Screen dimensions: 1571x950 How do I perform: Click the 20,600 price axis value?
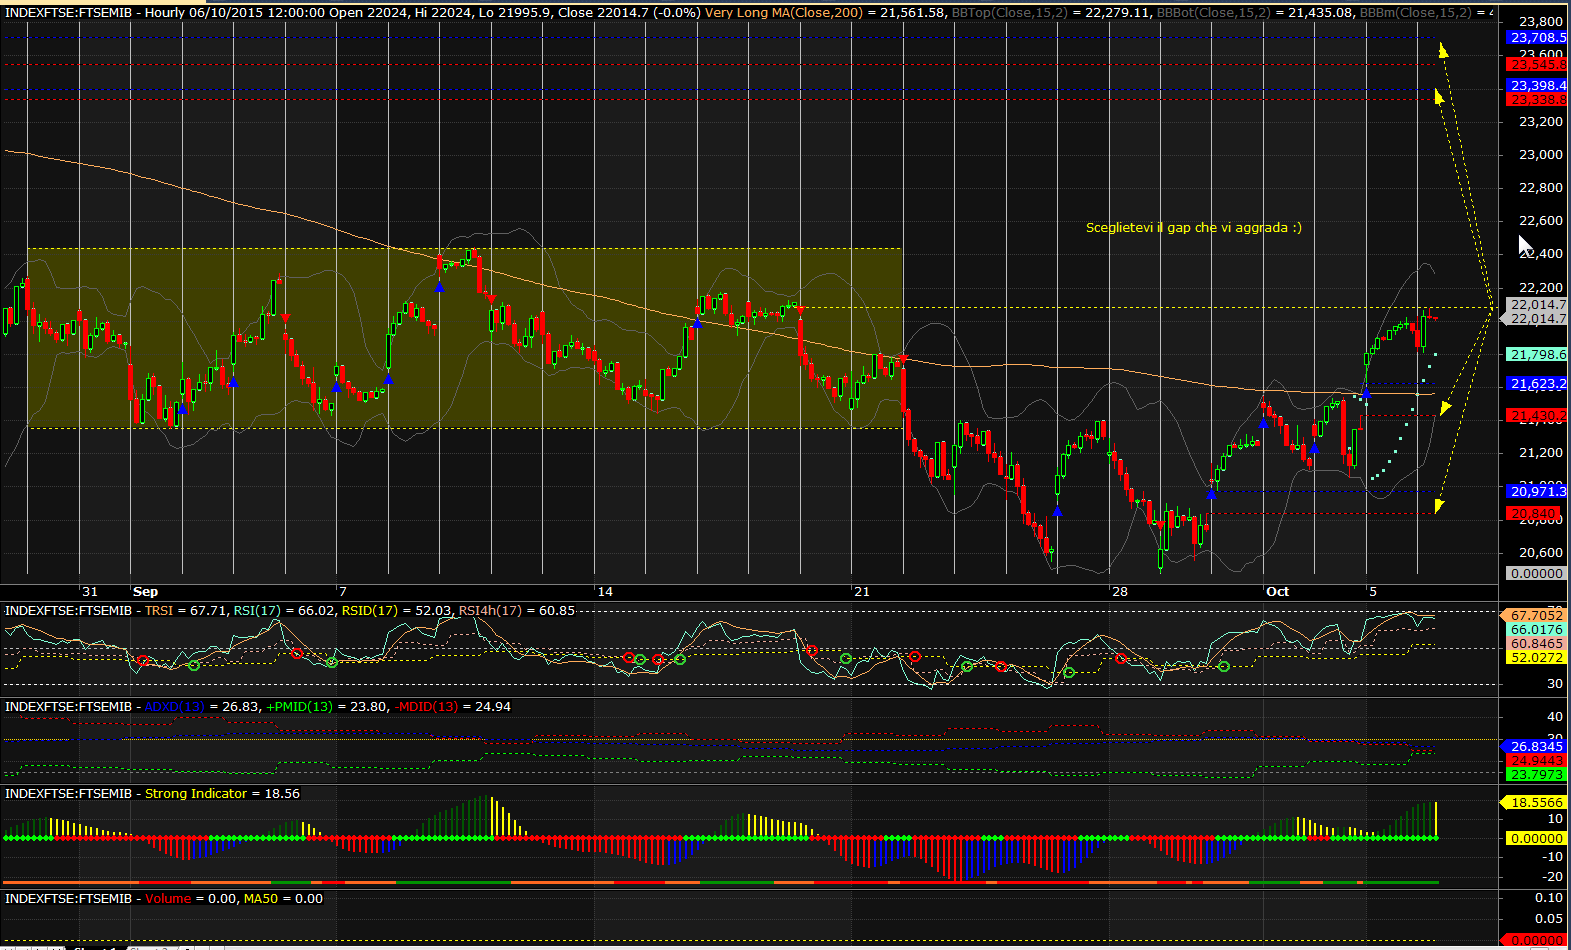pos(1540,552)
